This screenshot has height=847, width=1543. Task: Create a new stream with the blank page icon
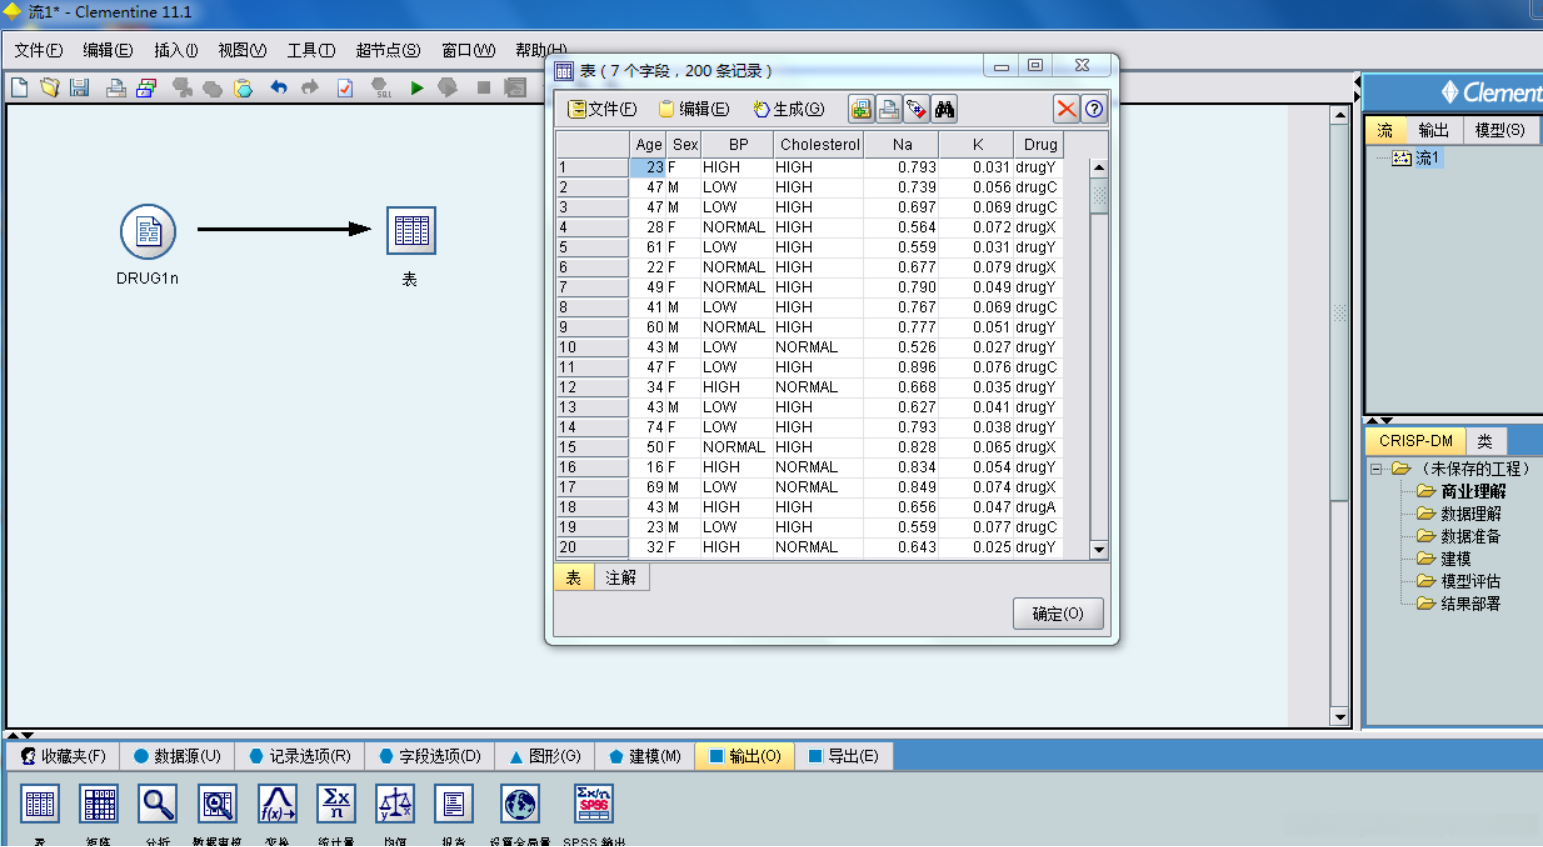[19, 88]
